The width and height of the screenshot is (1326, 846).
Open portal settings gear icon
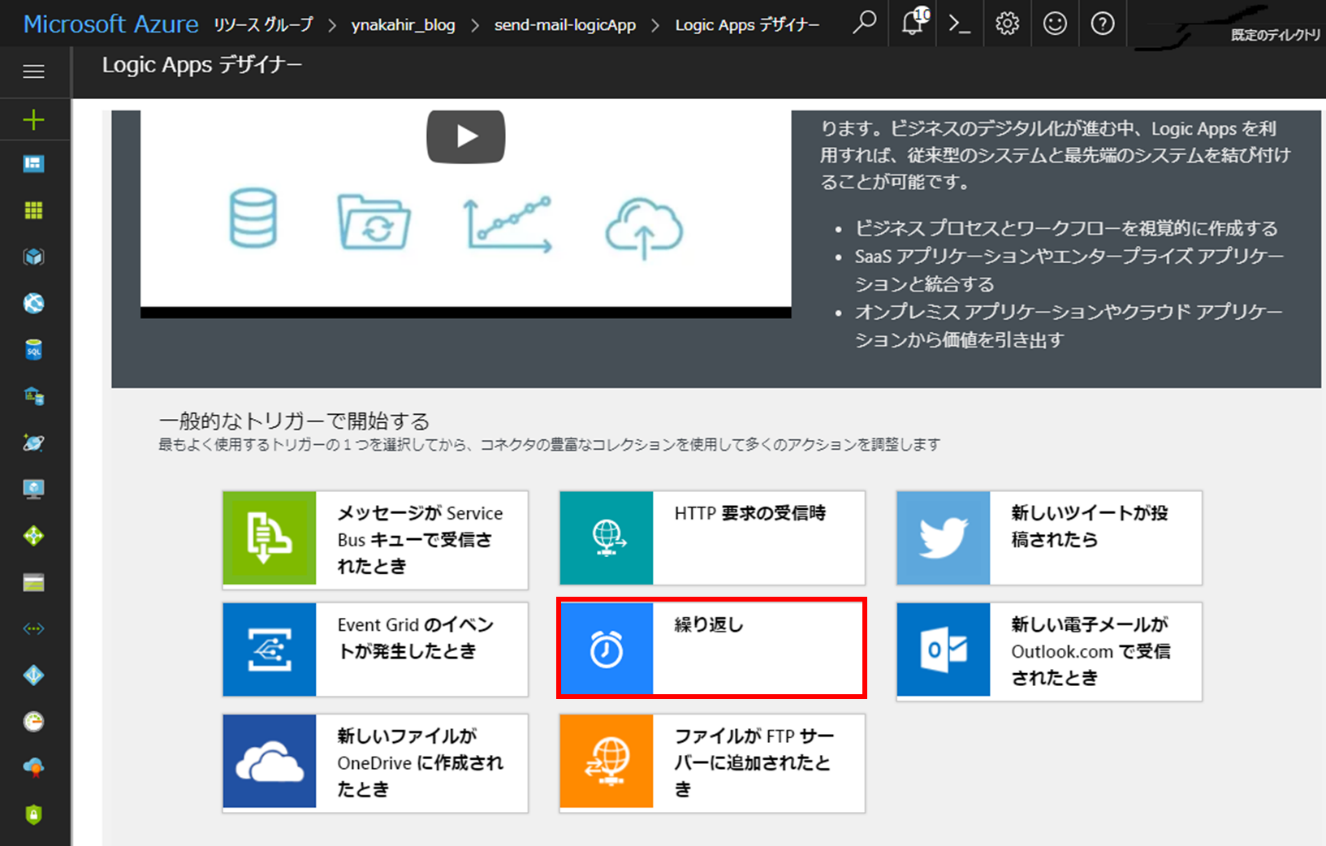(x=1007, y=23)
